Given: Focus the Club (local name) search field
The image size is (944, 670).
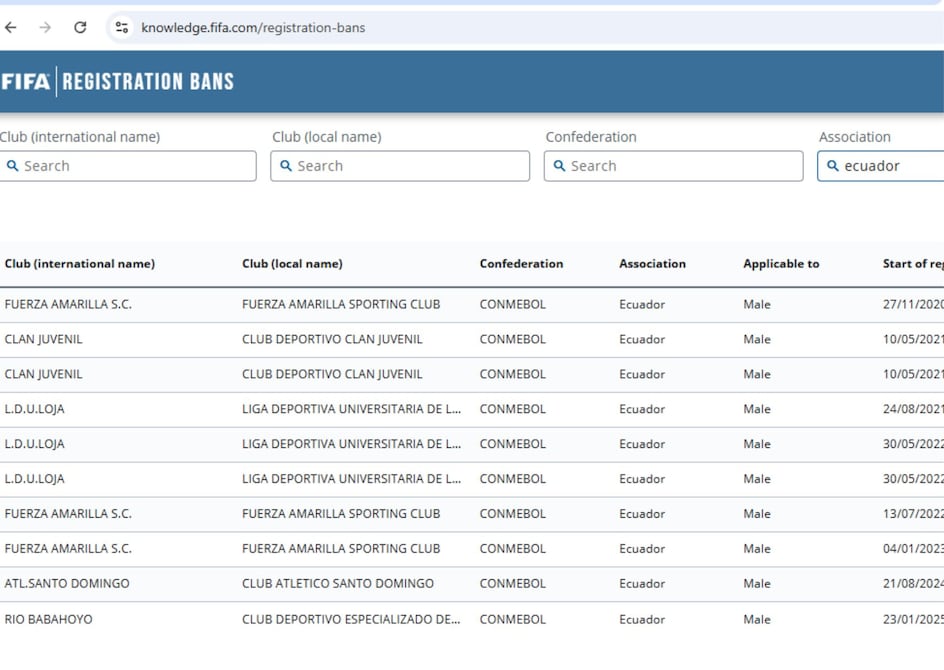Looking at the screenshot, I should [410, 166].
